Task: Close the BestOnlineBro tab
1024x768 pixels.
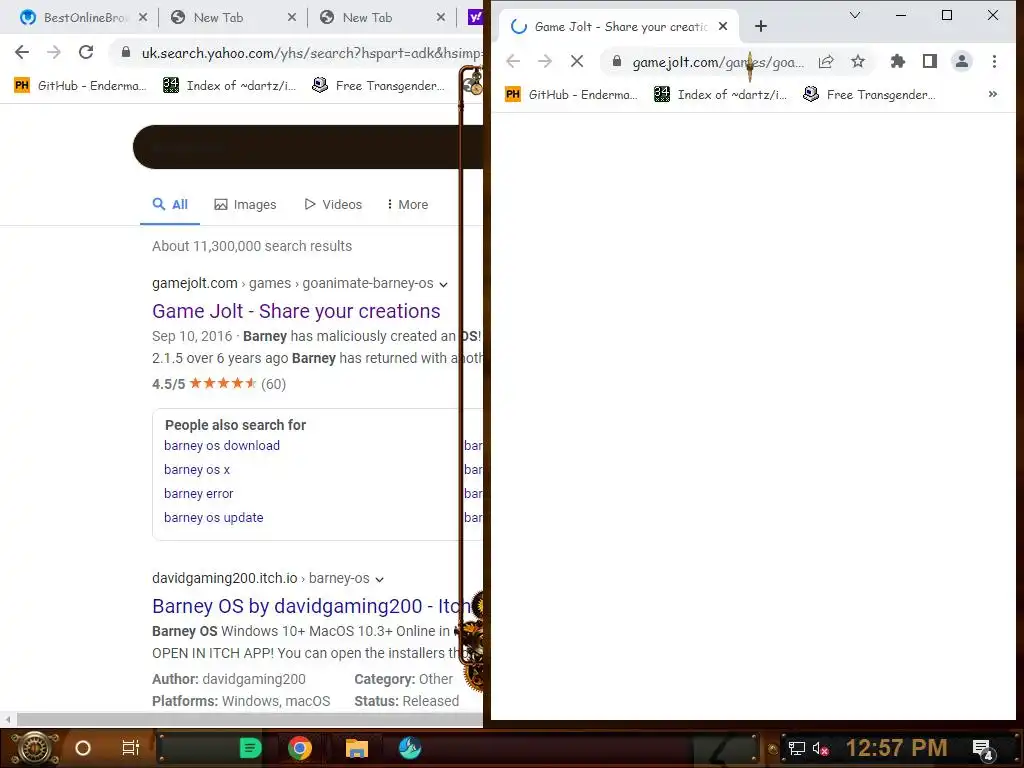Action: pos(143,18)
